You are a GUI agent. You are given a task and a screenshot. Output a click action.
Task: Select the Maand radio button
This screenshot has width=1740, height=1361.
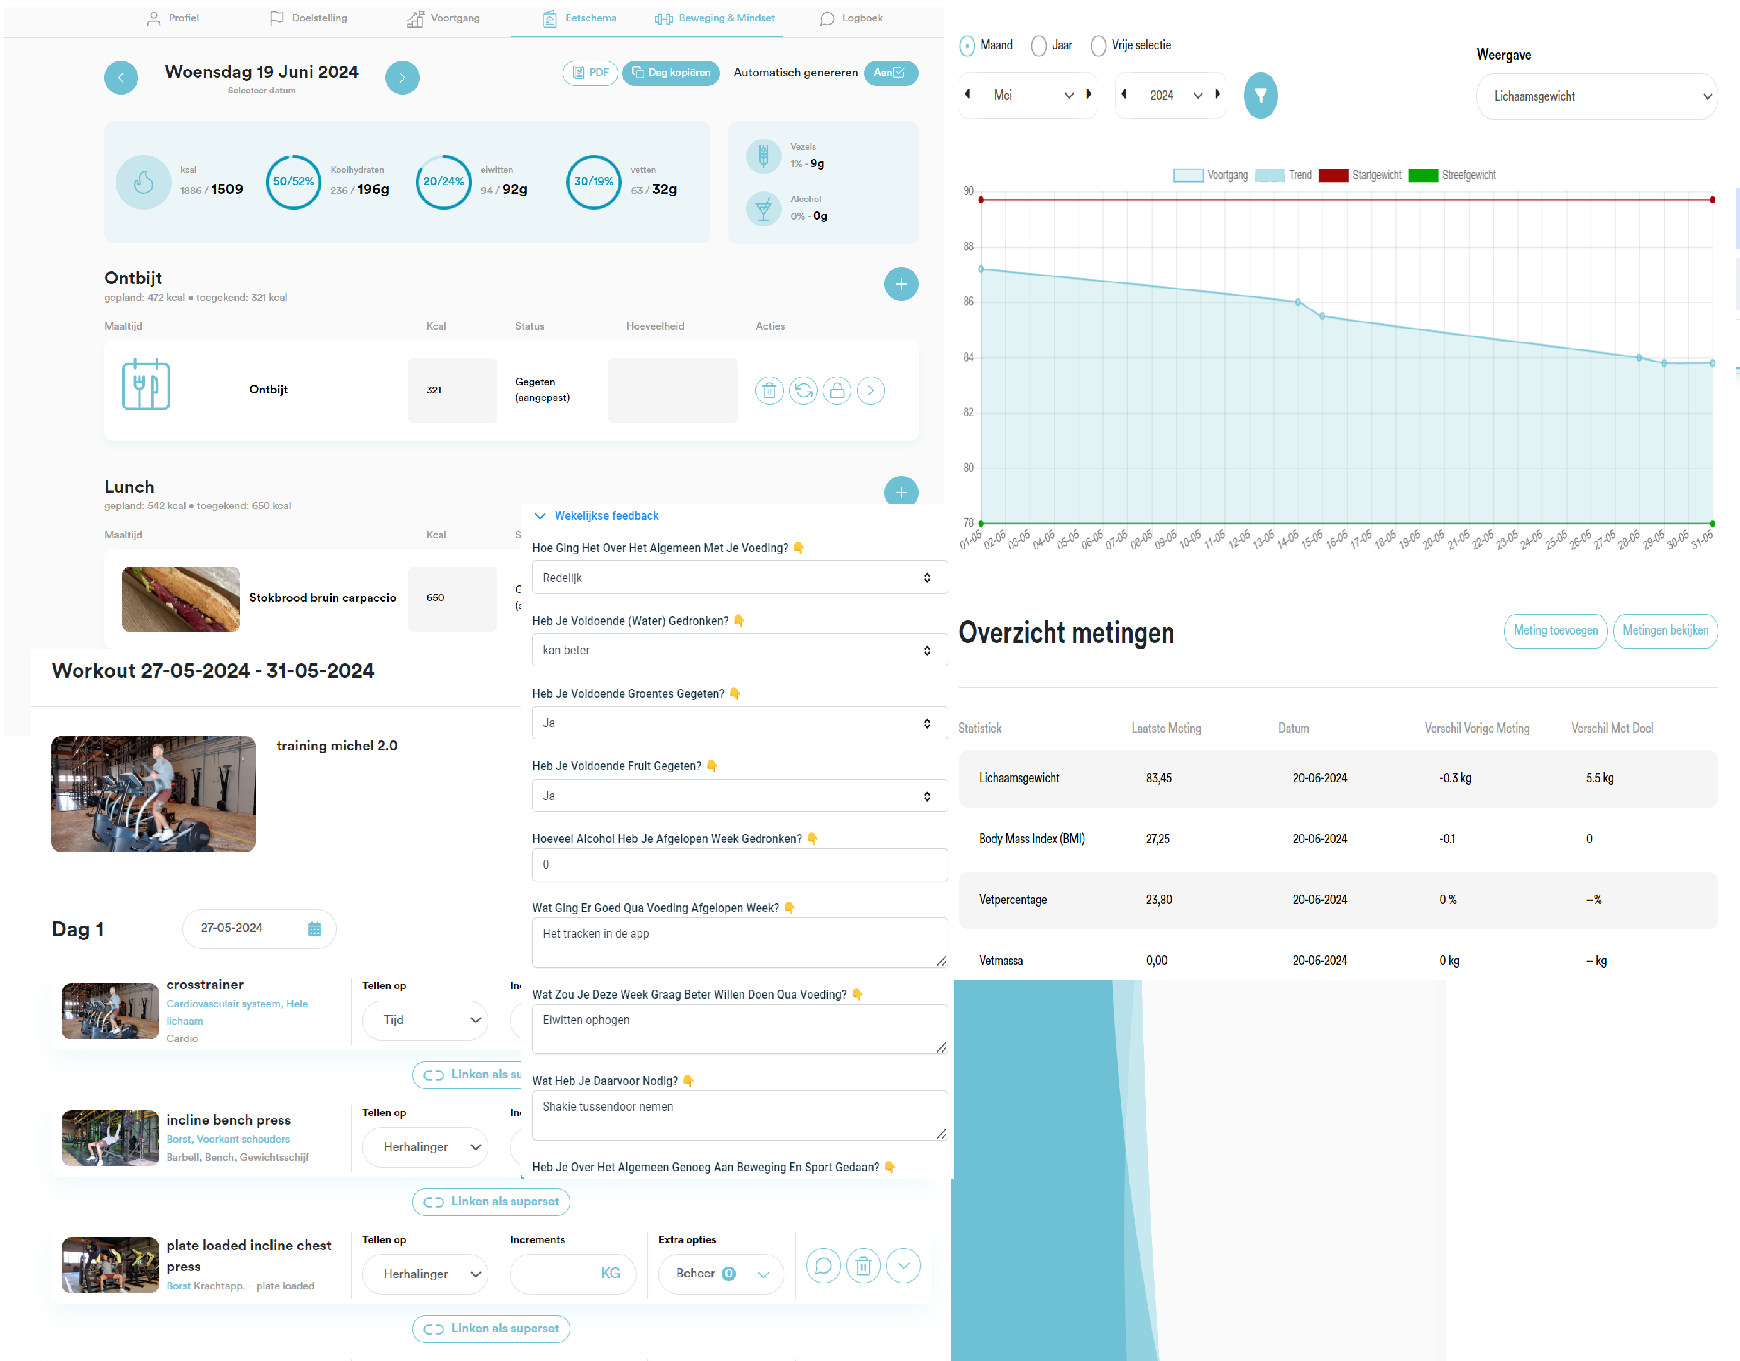967,46
